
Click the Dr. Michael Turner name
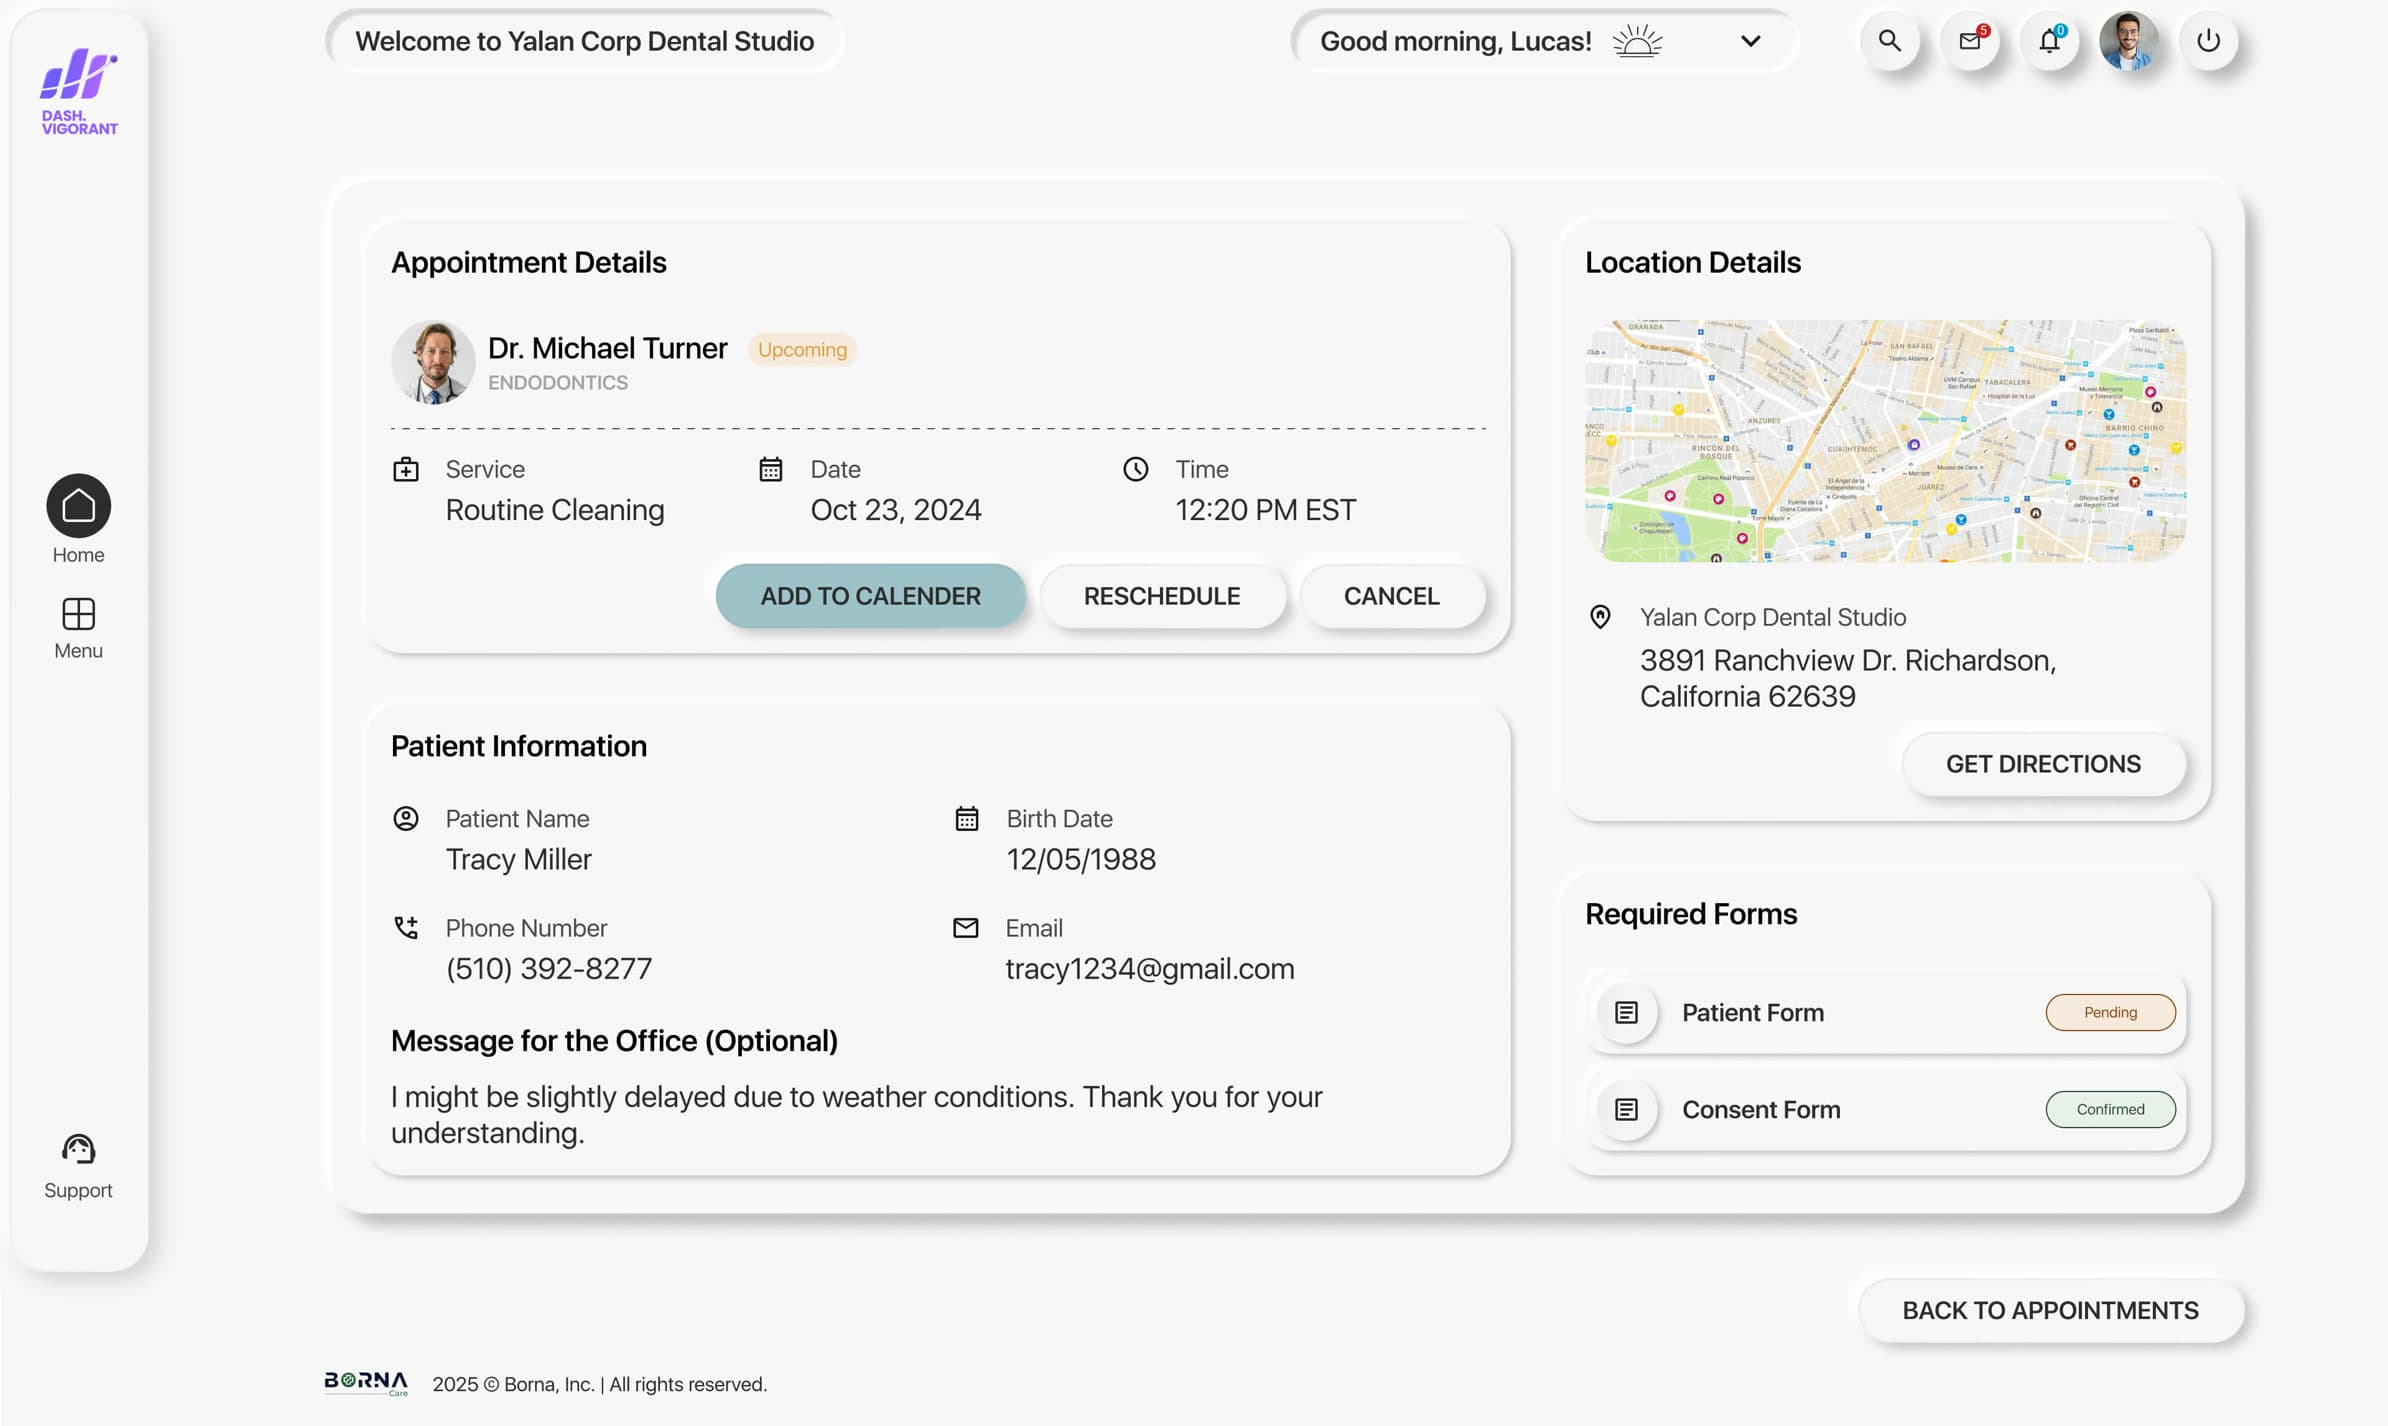607,348
